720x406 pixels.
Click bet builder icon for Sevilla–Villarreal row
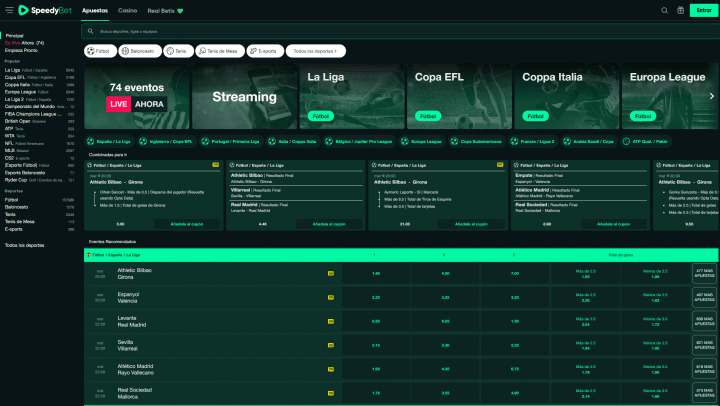click(x=331, y=345)
